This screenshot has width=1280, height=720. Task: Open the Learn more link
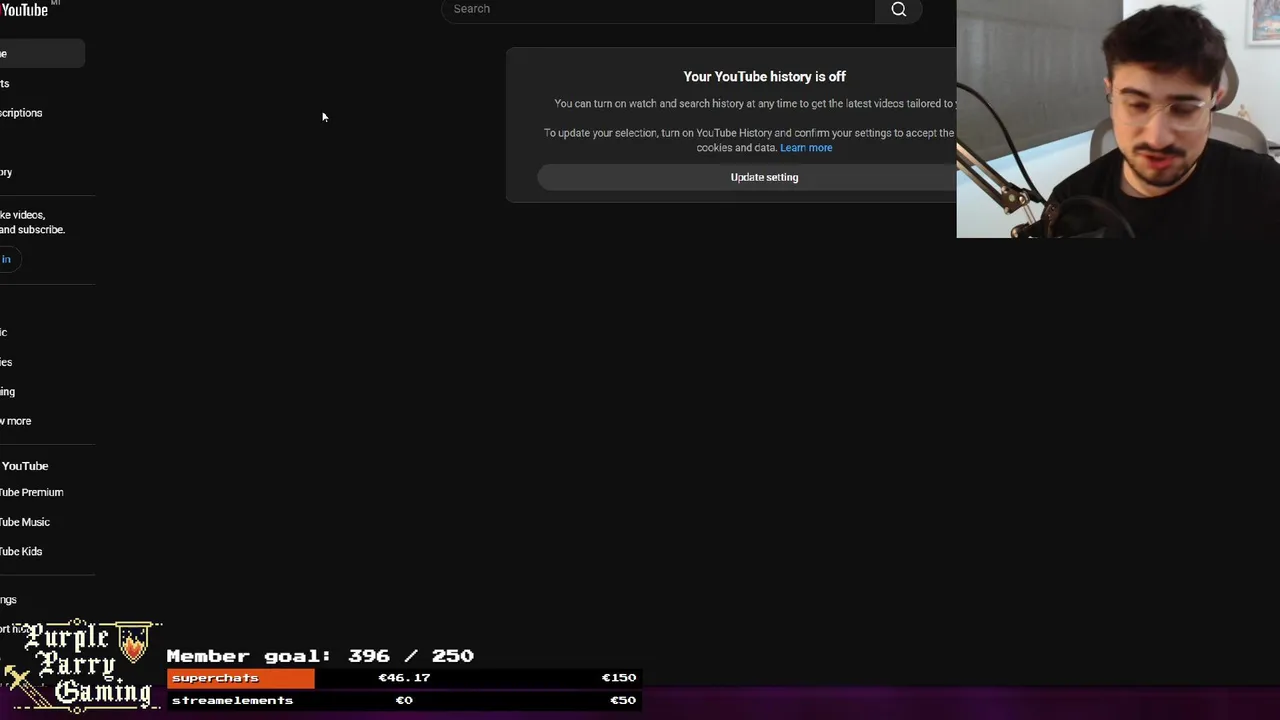click(806, 148)
